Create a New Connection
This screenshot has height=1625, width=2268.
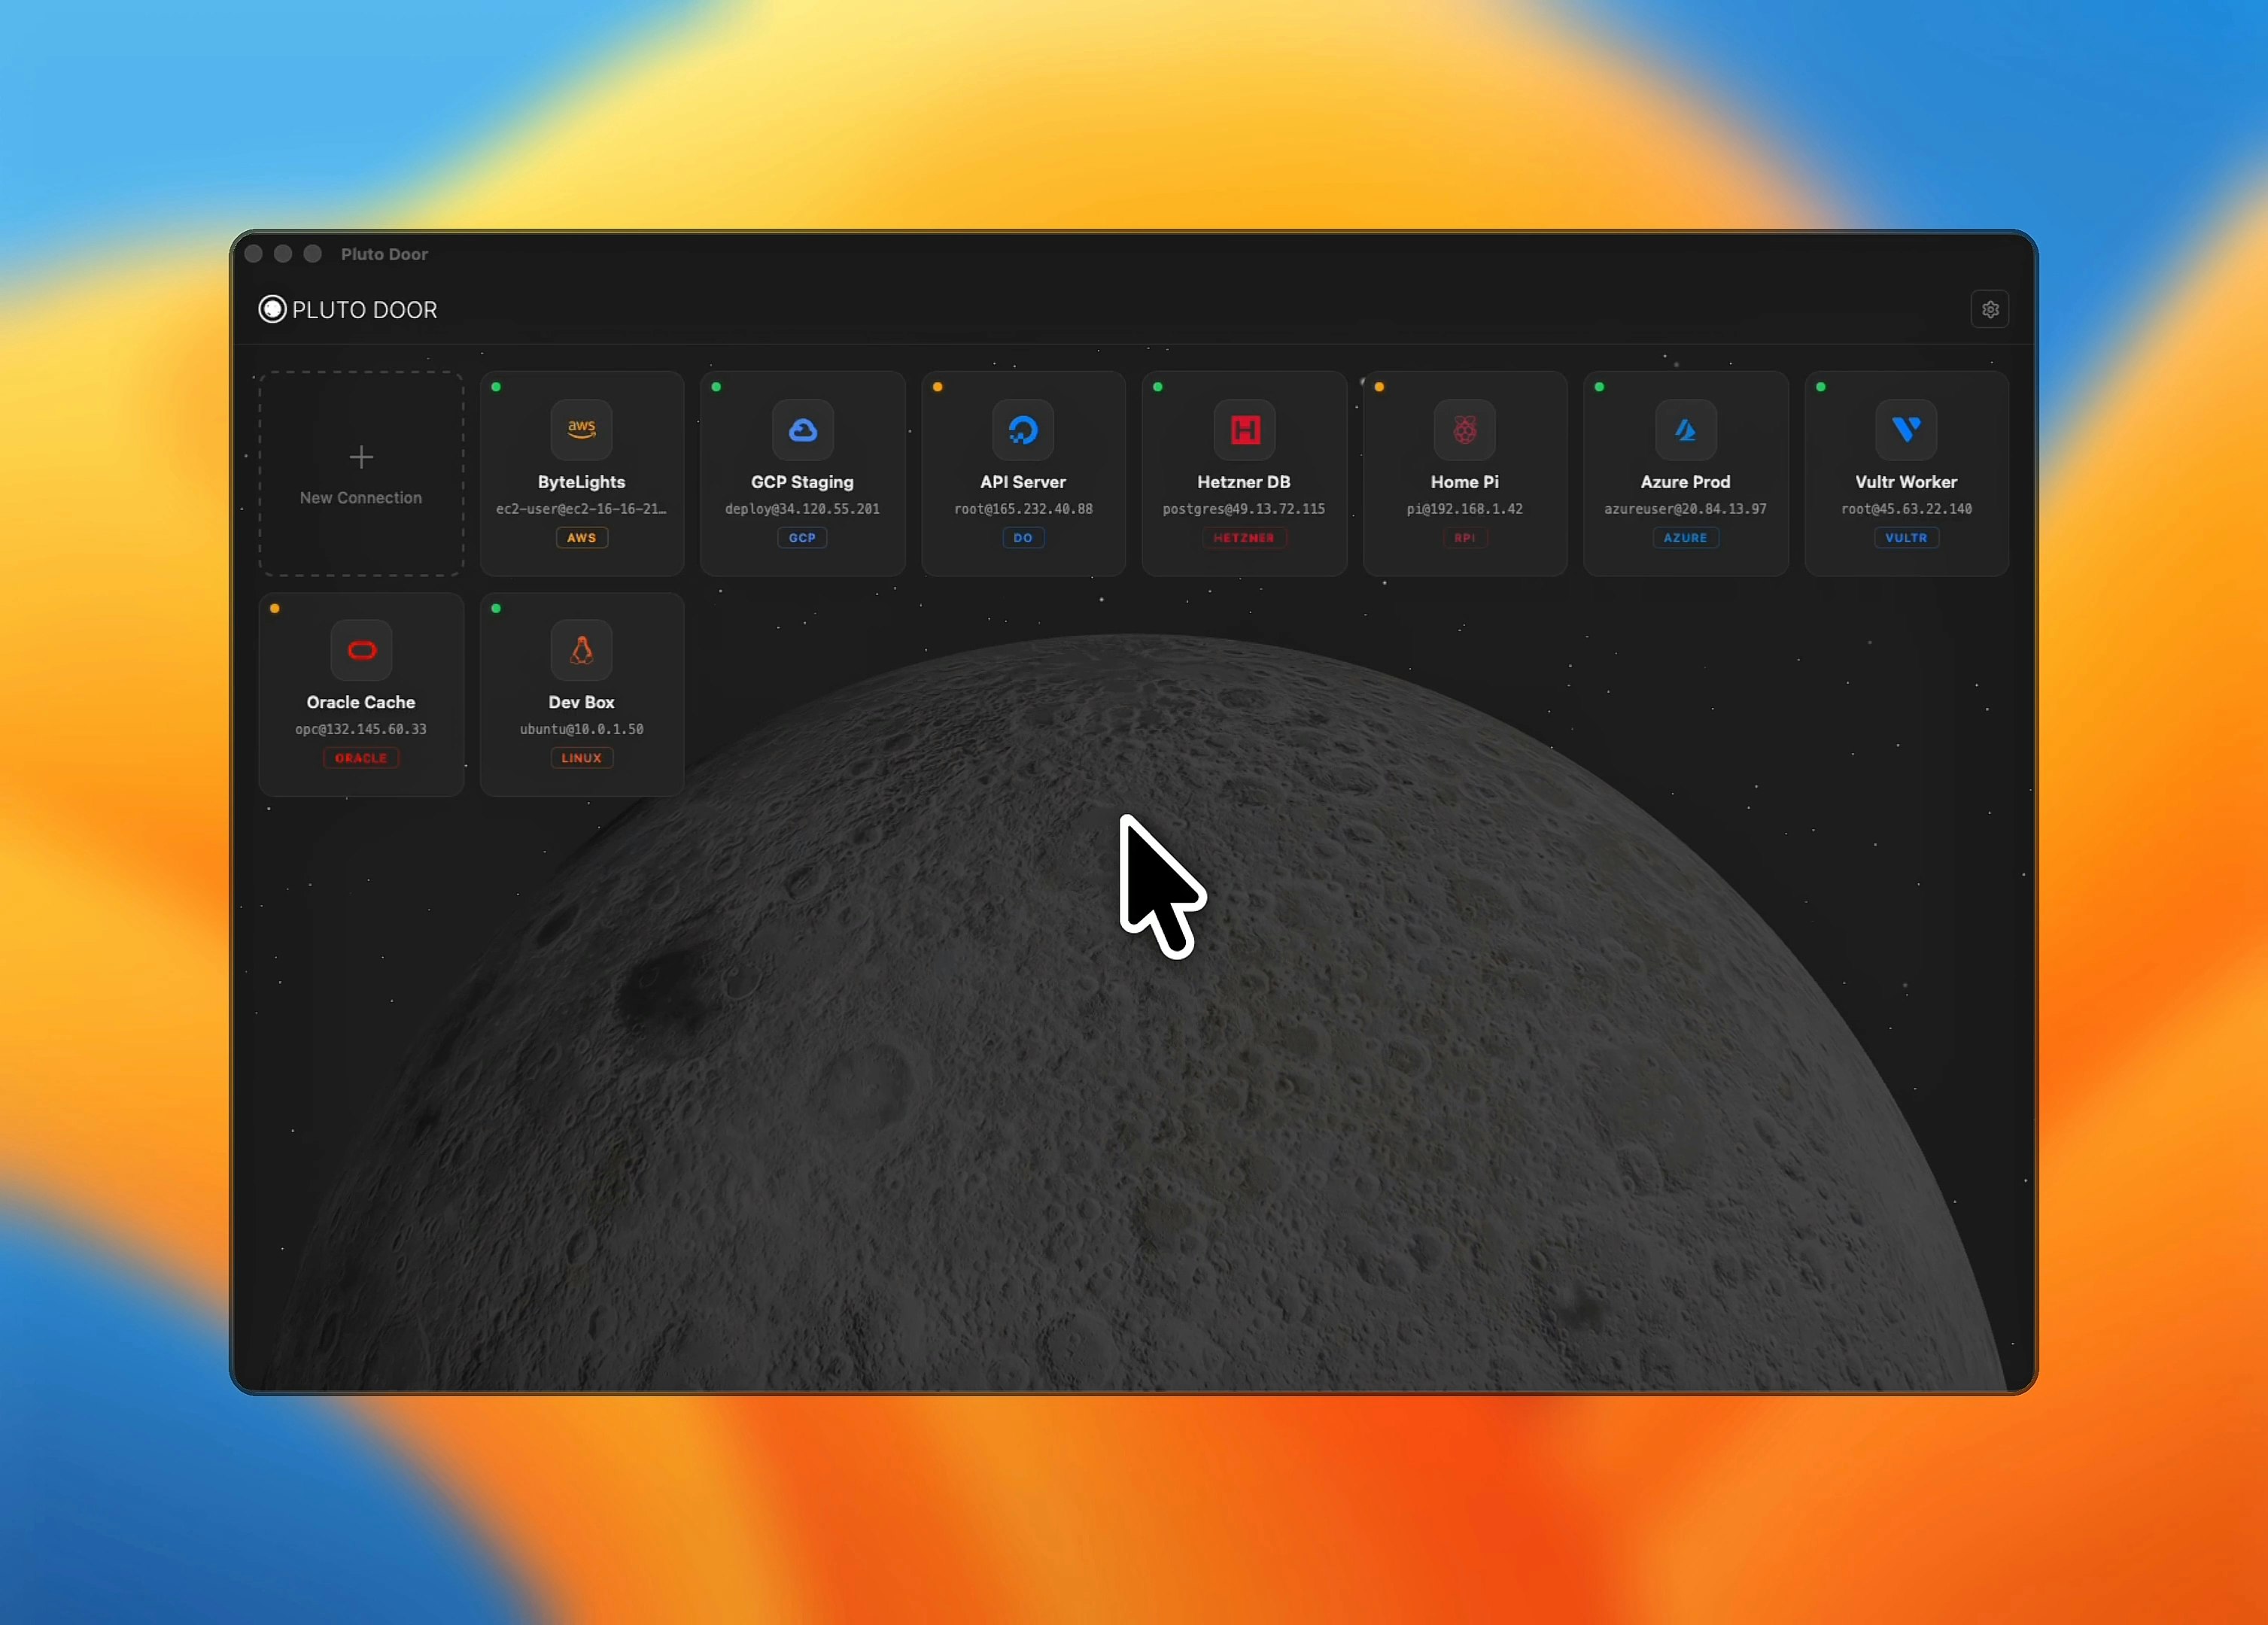click(360, 472)
